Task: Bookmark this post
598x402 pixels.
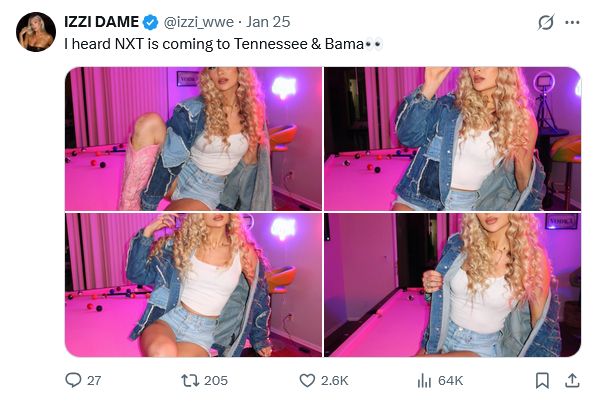Action: click(542, 380)
